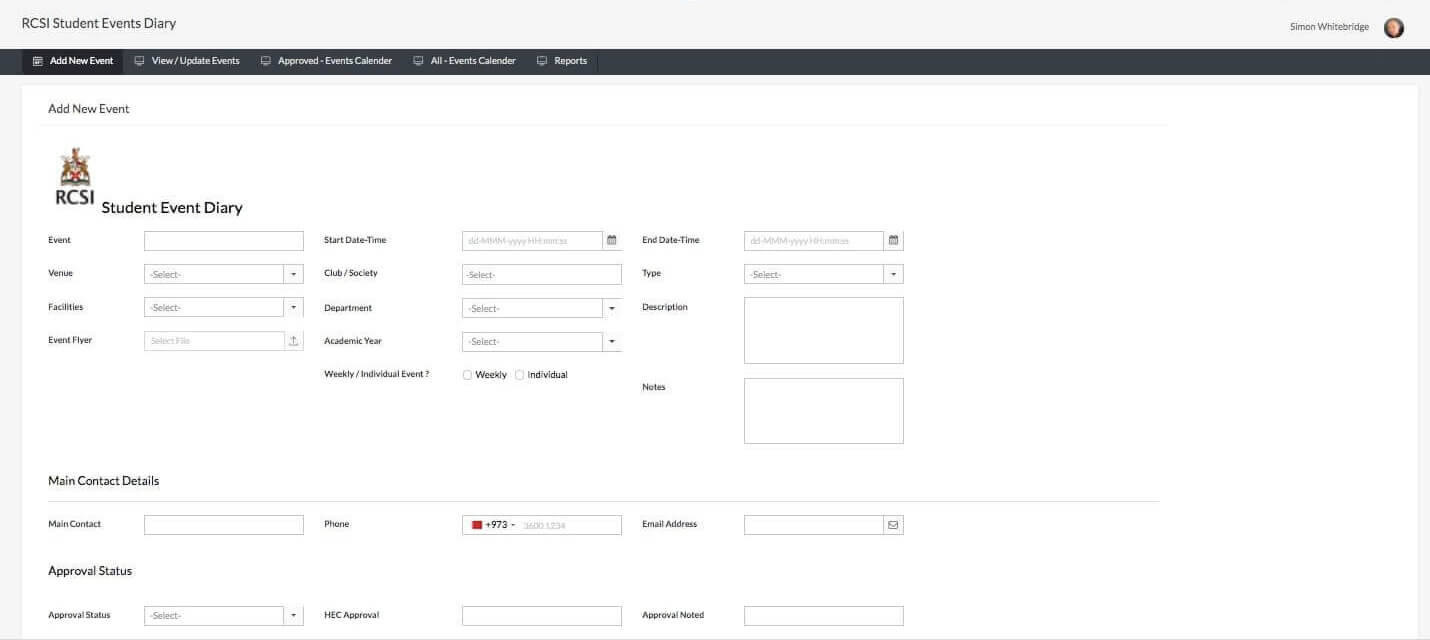
Task: Click the envelope icon in Email Address field
Action: click(x=893, y=525)
